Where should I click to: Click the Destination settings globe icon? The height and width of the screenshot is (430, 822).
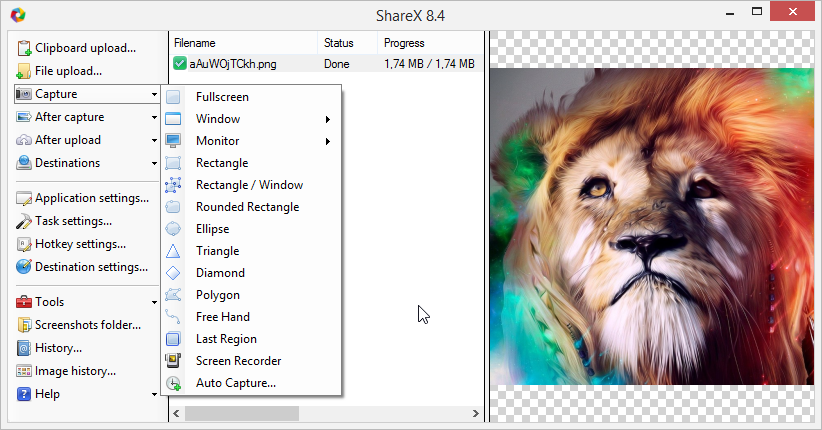[24, 267]
